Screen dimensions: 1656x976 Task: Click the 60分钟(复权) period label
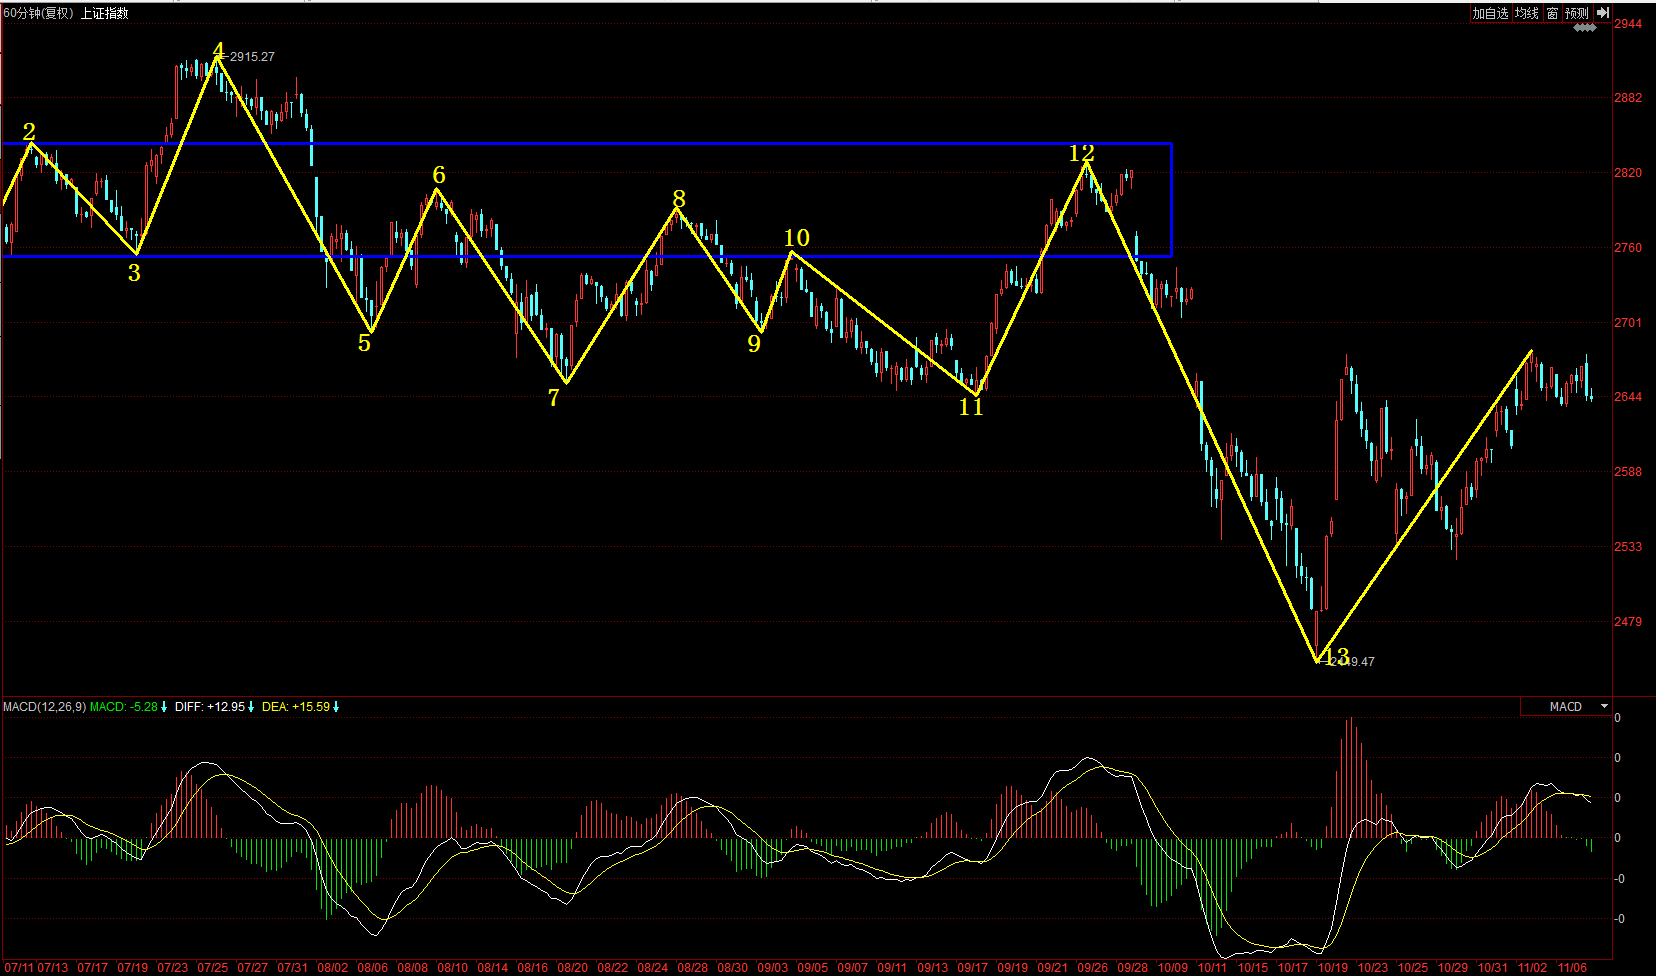tap(38, 13)
